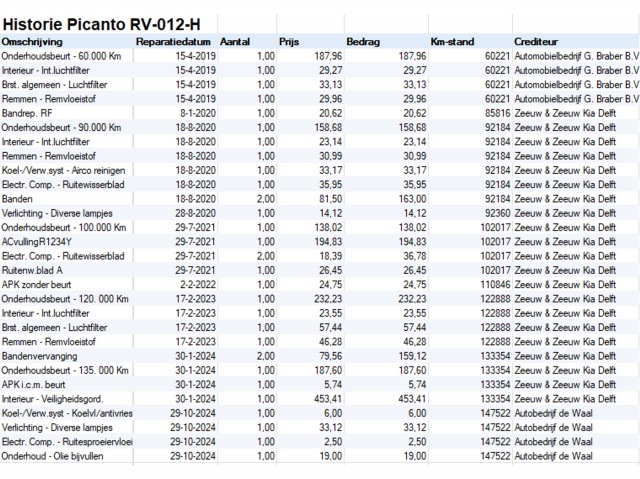Screen dimensions: 640x479
Task: Select the Km-stand column header
Action: [x=452, y=42]
